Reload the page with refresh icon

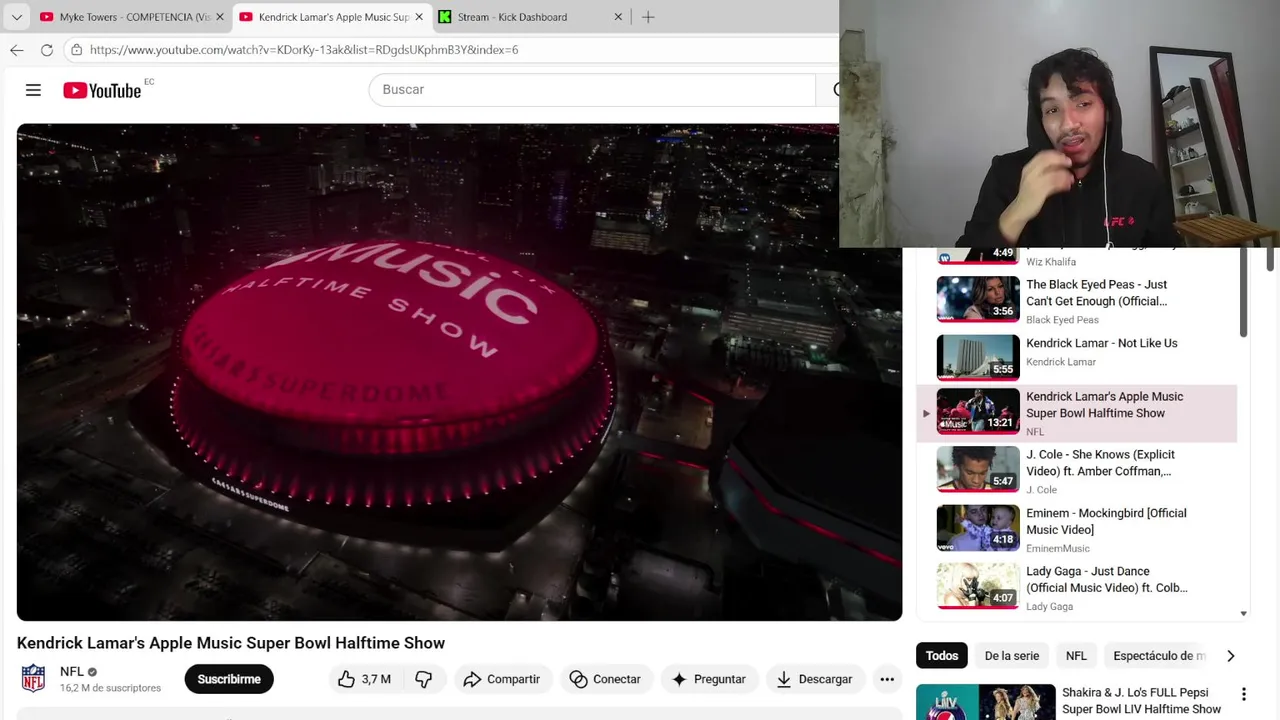(x=47, y=49)
